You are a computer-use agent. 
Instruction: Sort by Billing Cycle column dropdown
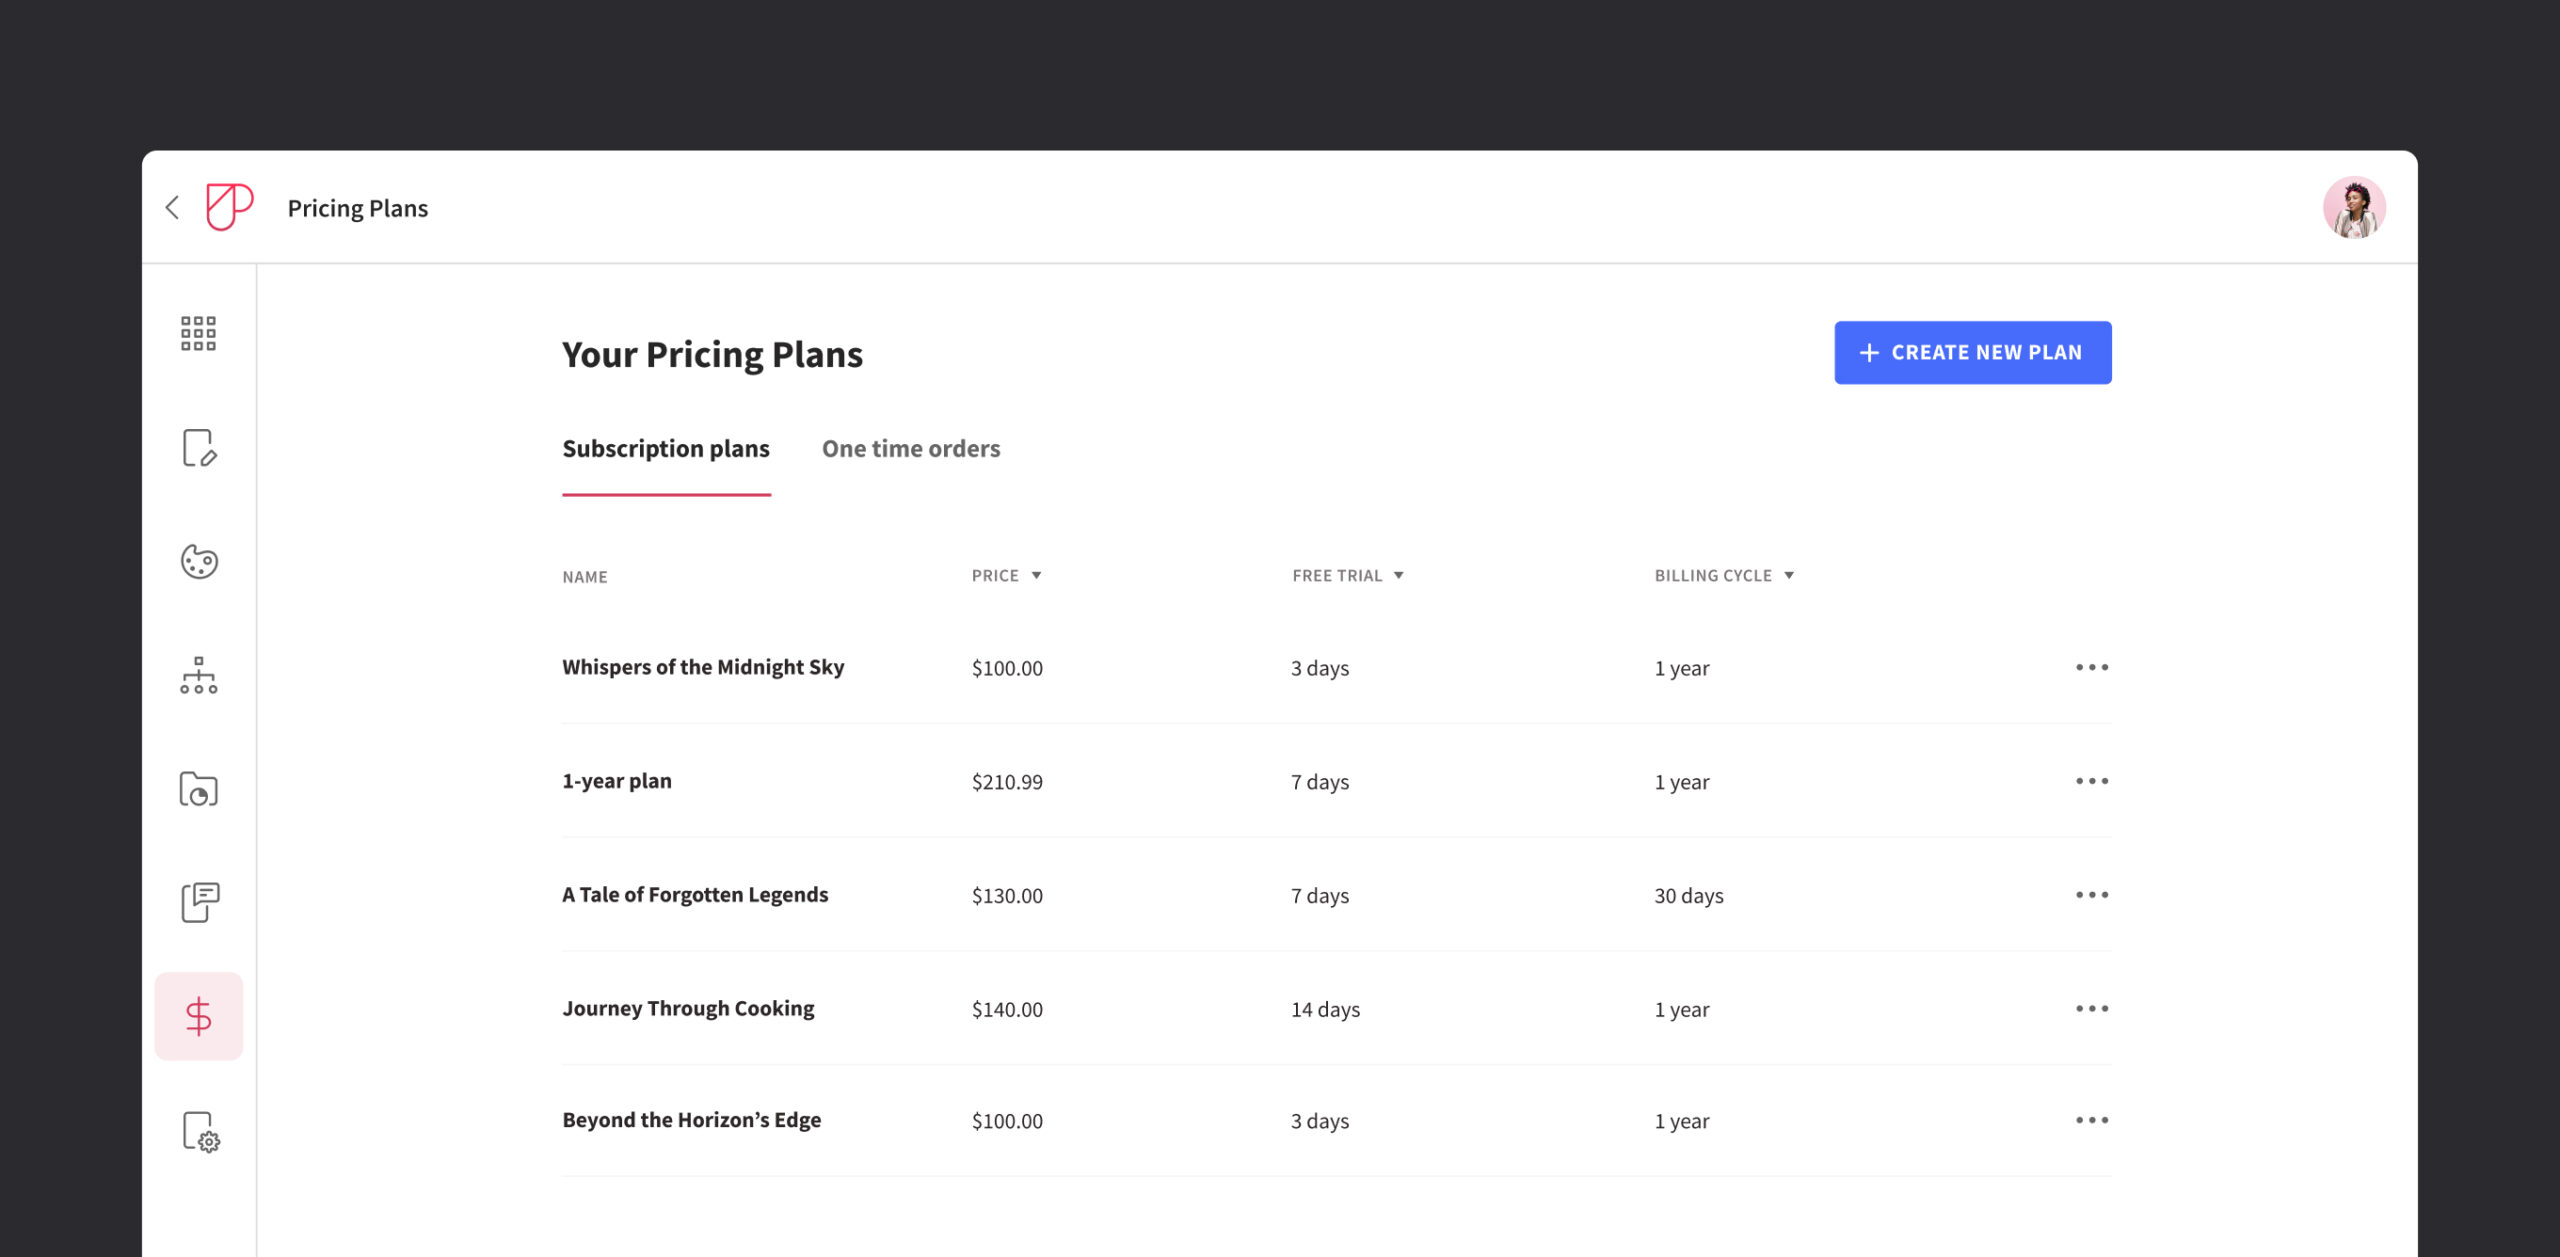(x=1788, y=576)
